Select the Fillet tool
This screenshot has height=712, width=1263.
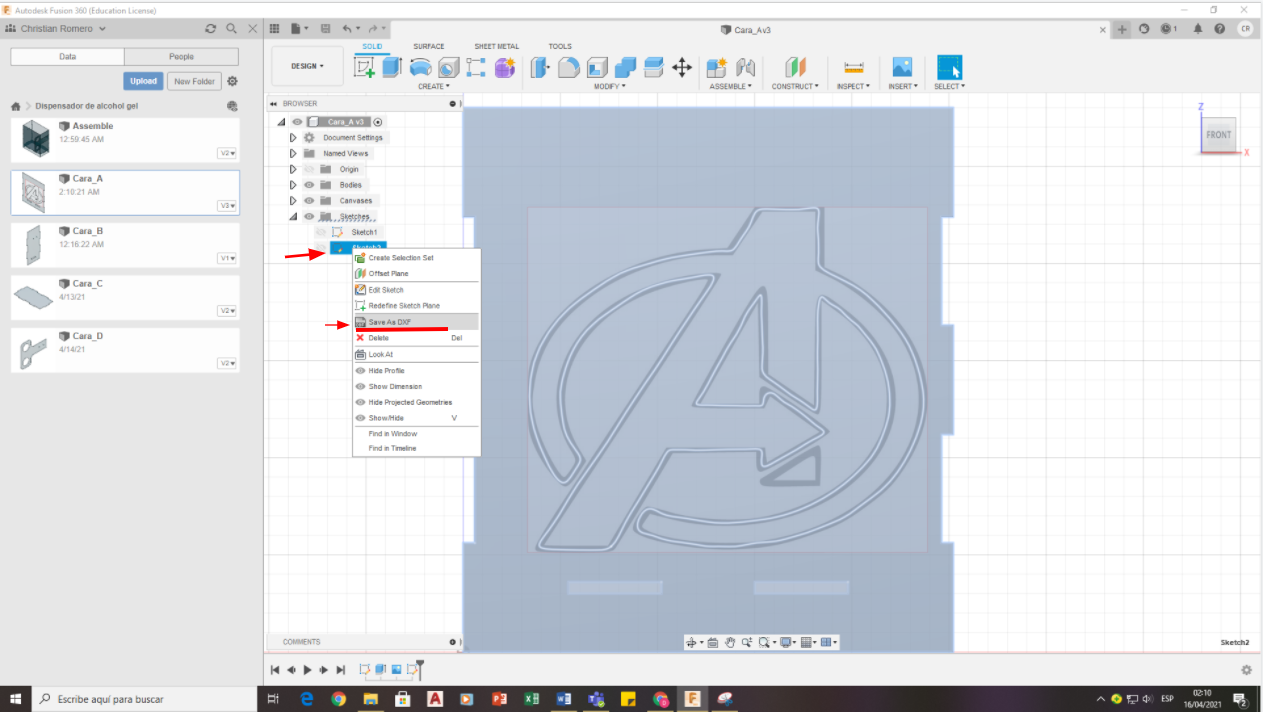(568, 67)
